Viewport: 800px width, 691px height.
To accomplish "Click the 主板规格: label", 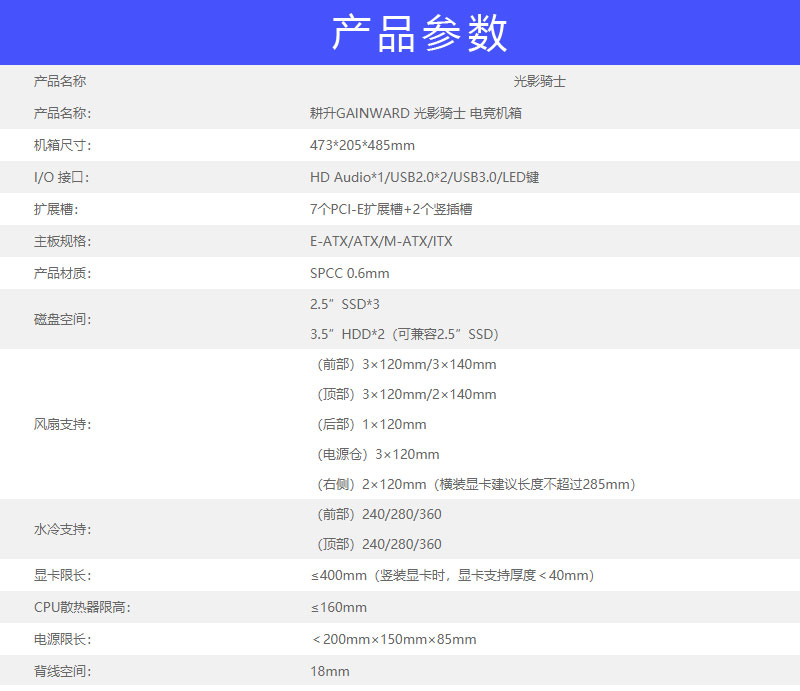I will (62, 241).
